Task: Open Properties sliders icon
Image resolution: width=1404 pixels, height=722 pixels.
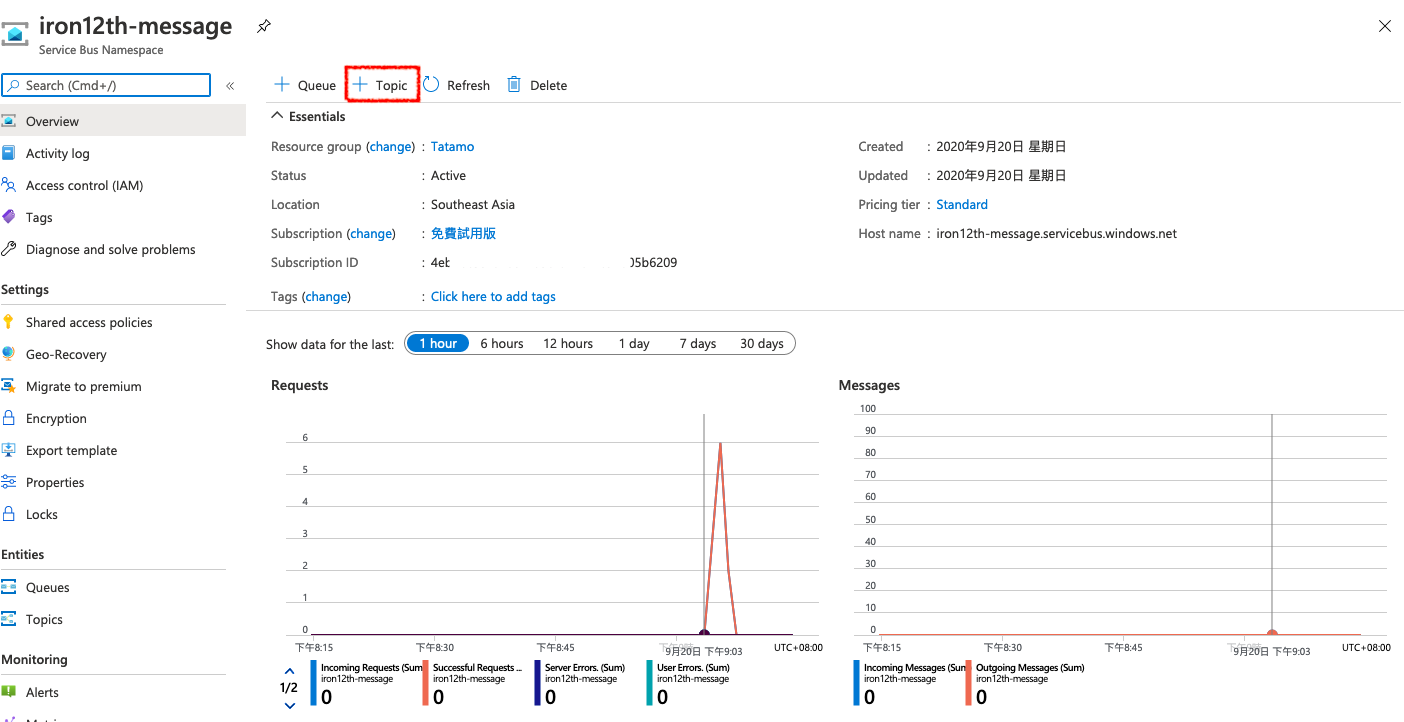Action: pyautogui.click(x=9, y=482)
